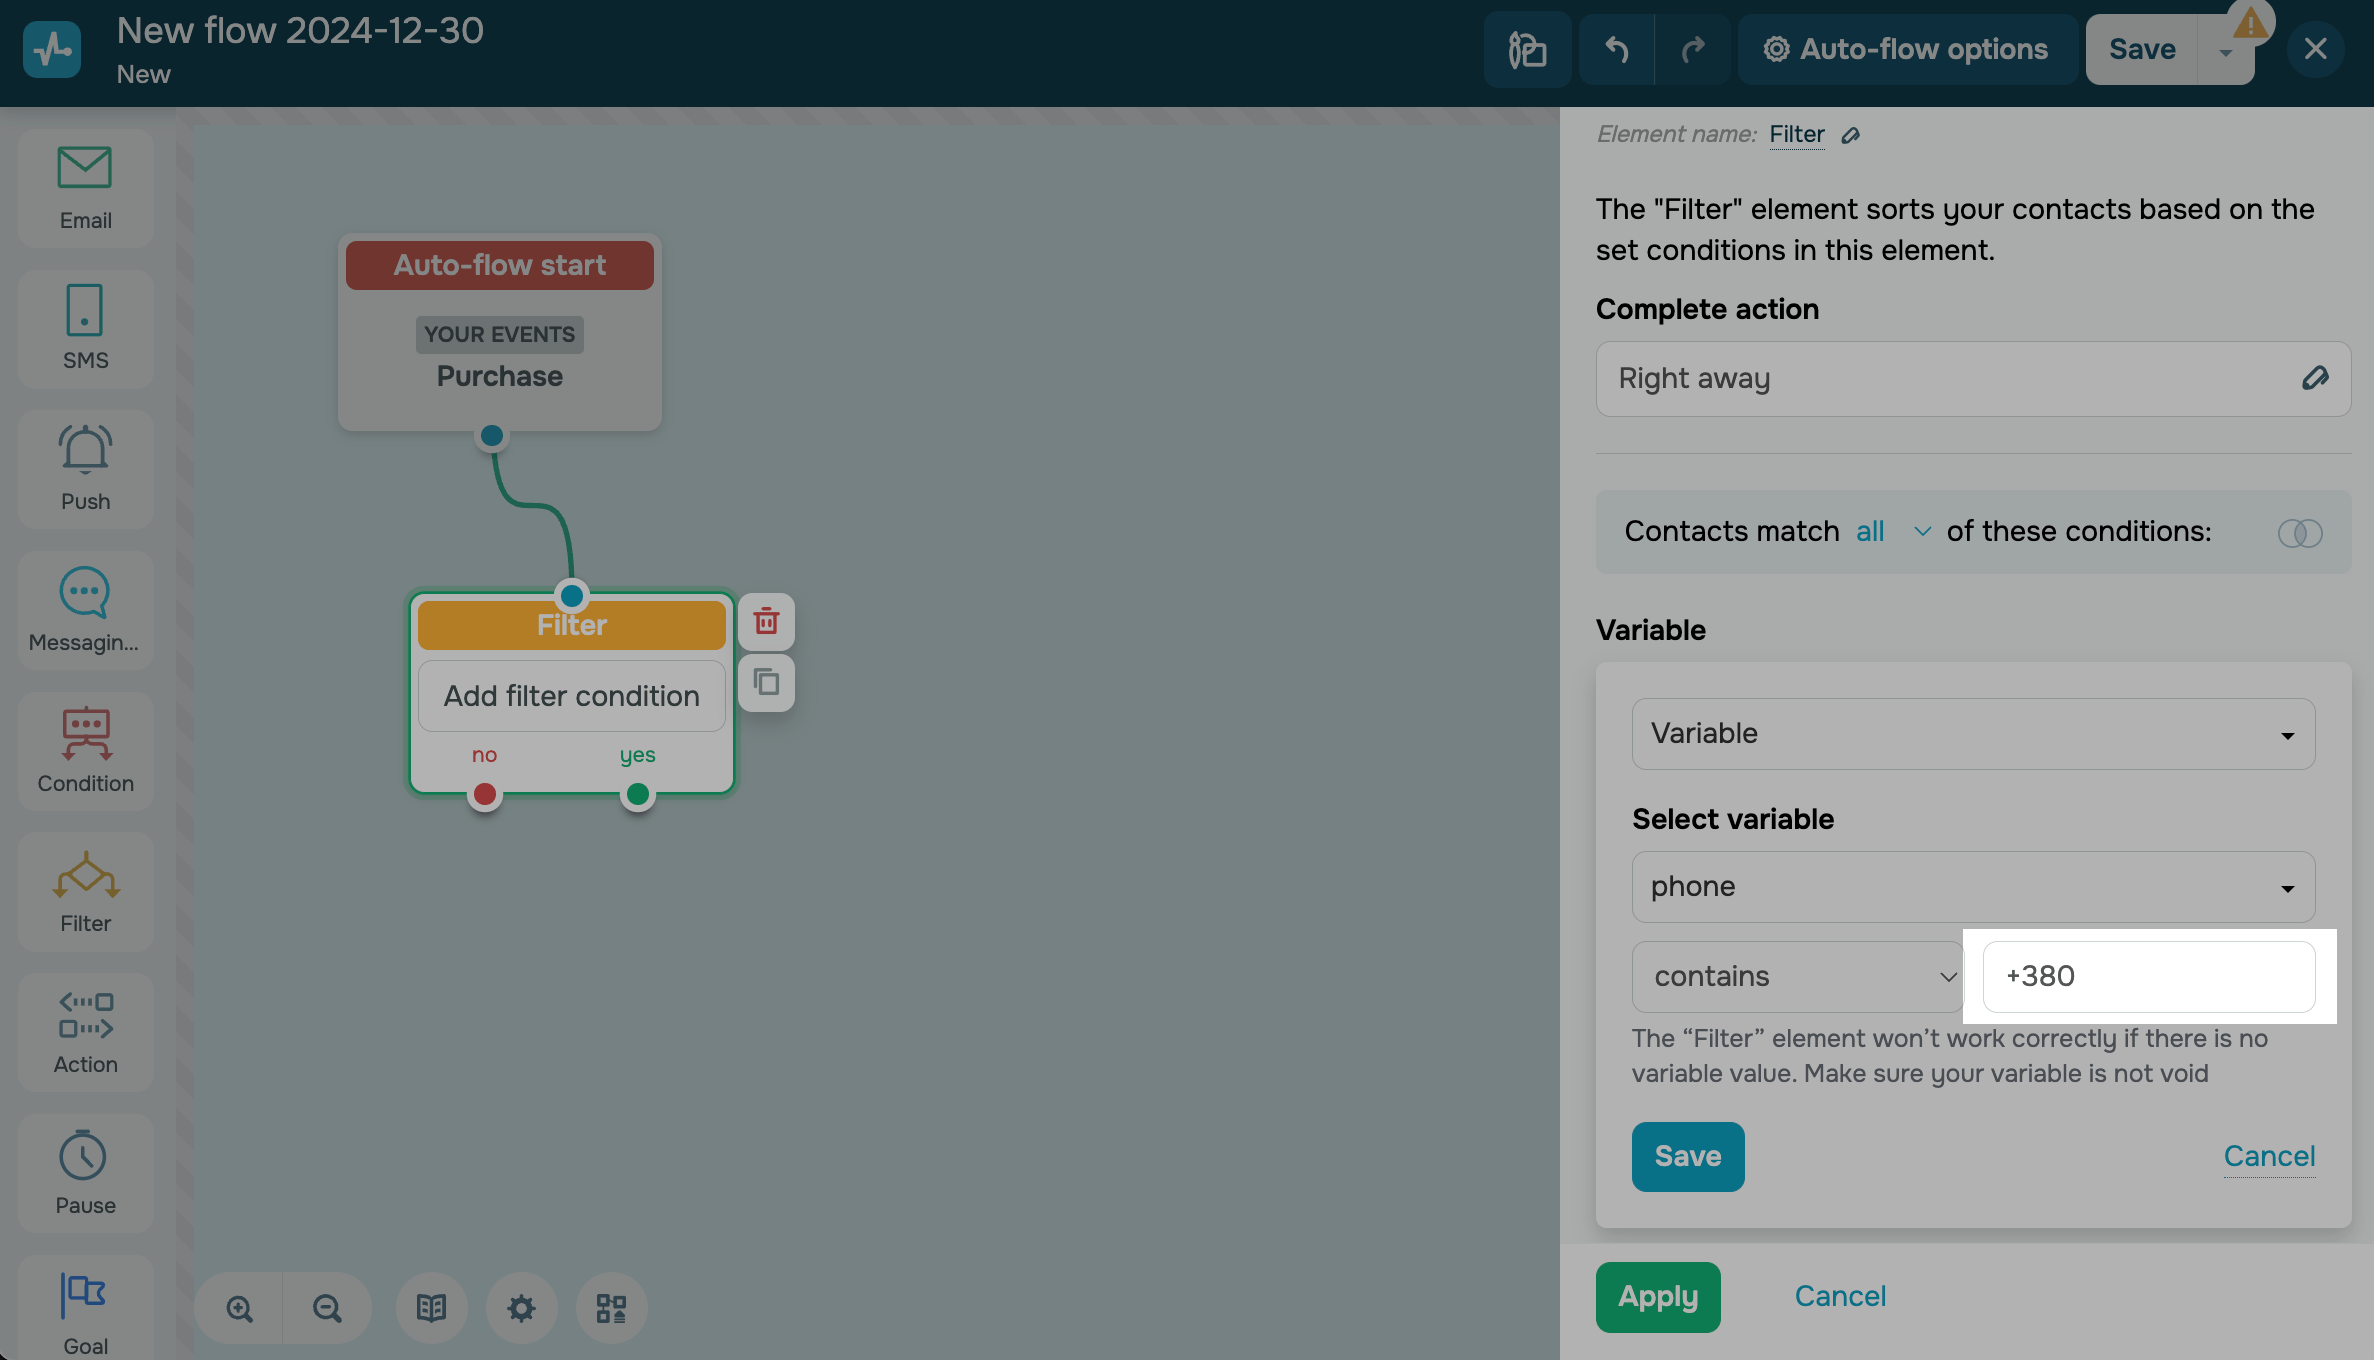Image resolution: width=2374 pixels, height=1360 pixels.
Task: Select the Pause clock icon
Action: pyautogui.click(x=85, y=1156)
